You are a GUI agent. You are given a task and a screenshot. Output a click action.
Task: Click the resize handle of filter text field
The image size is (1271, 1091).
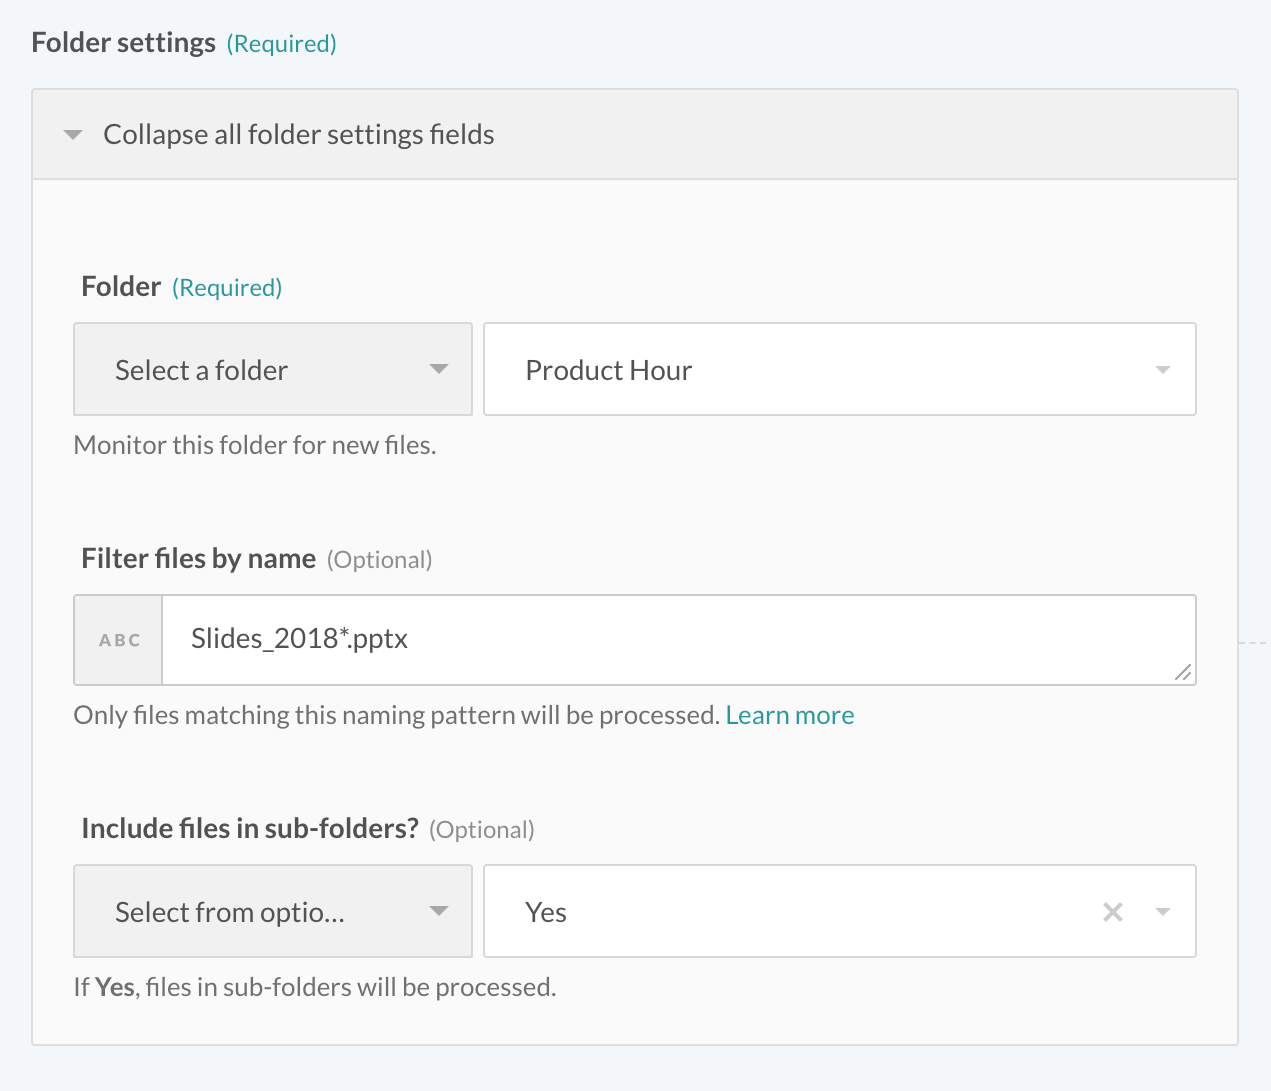[x=1182, y=673]
